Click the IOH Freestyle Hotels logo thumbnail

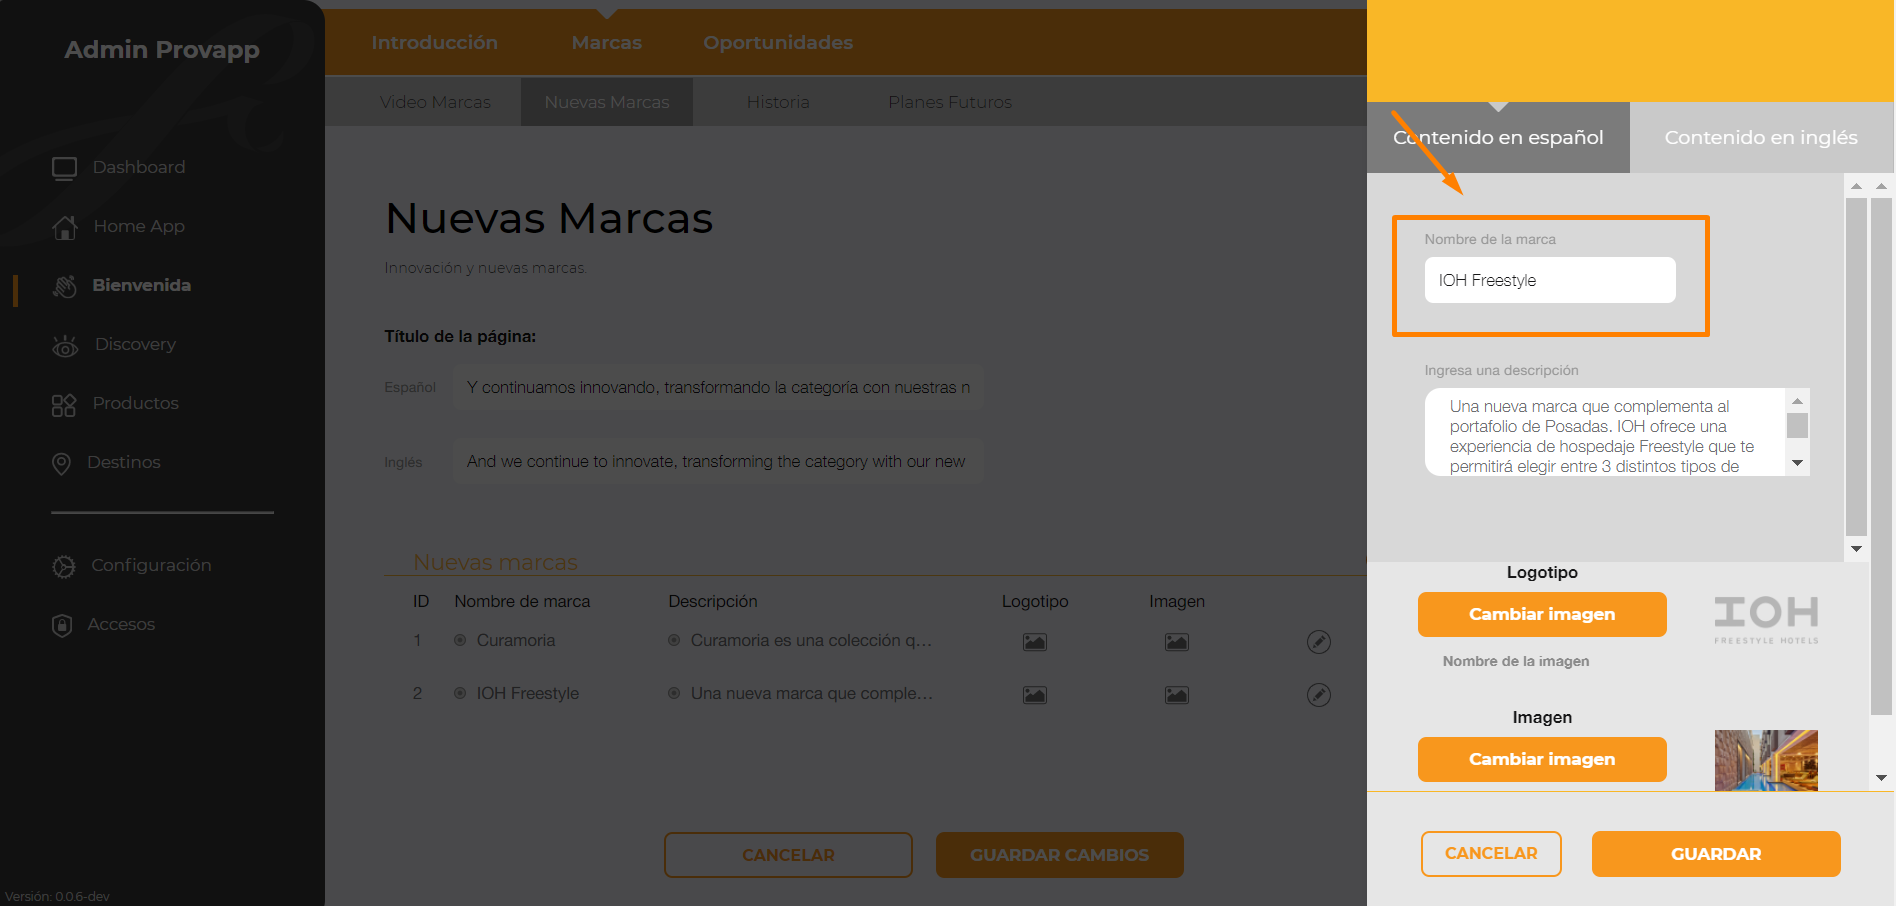click(1766, 620)
